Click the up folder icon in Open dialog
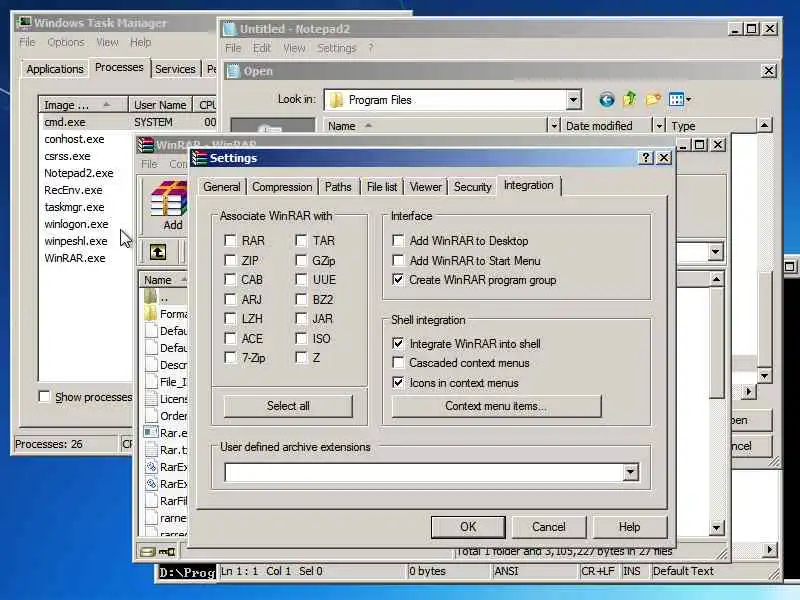This screenshot has height=600, width=800. click(630, 99)
